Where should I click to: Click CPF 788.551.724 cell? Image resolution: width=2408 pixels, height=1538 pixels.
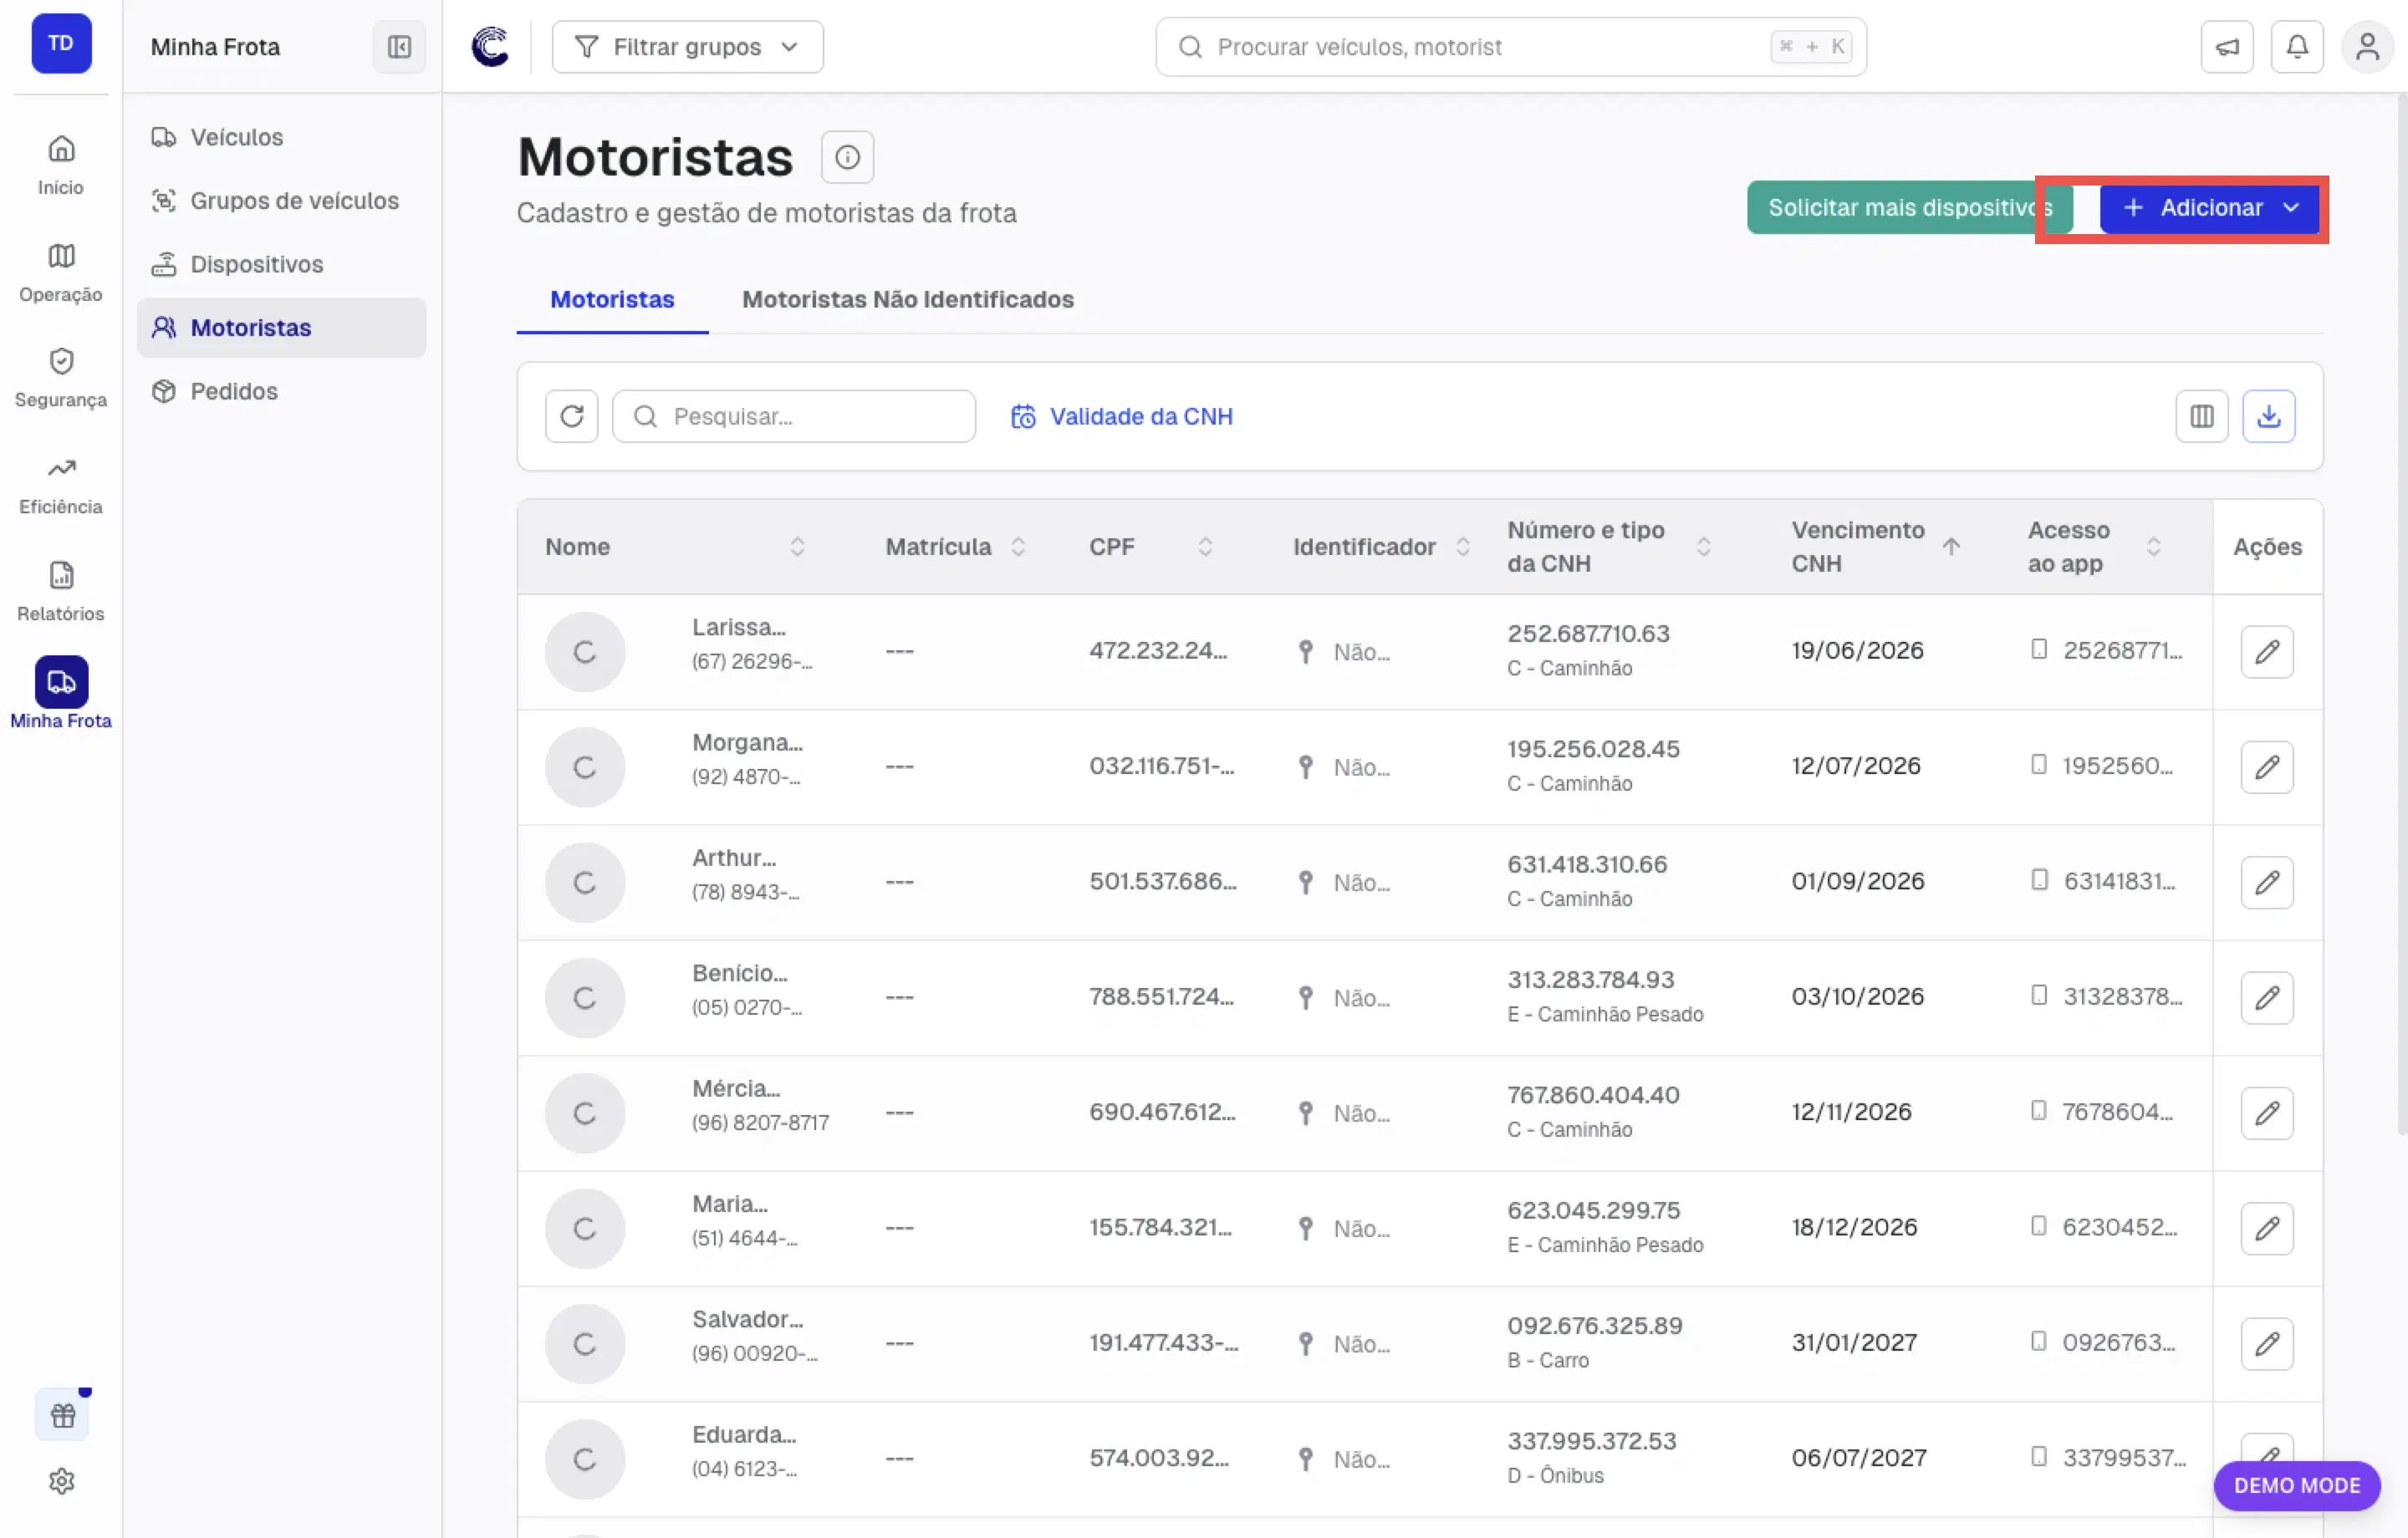point(1161,997)
